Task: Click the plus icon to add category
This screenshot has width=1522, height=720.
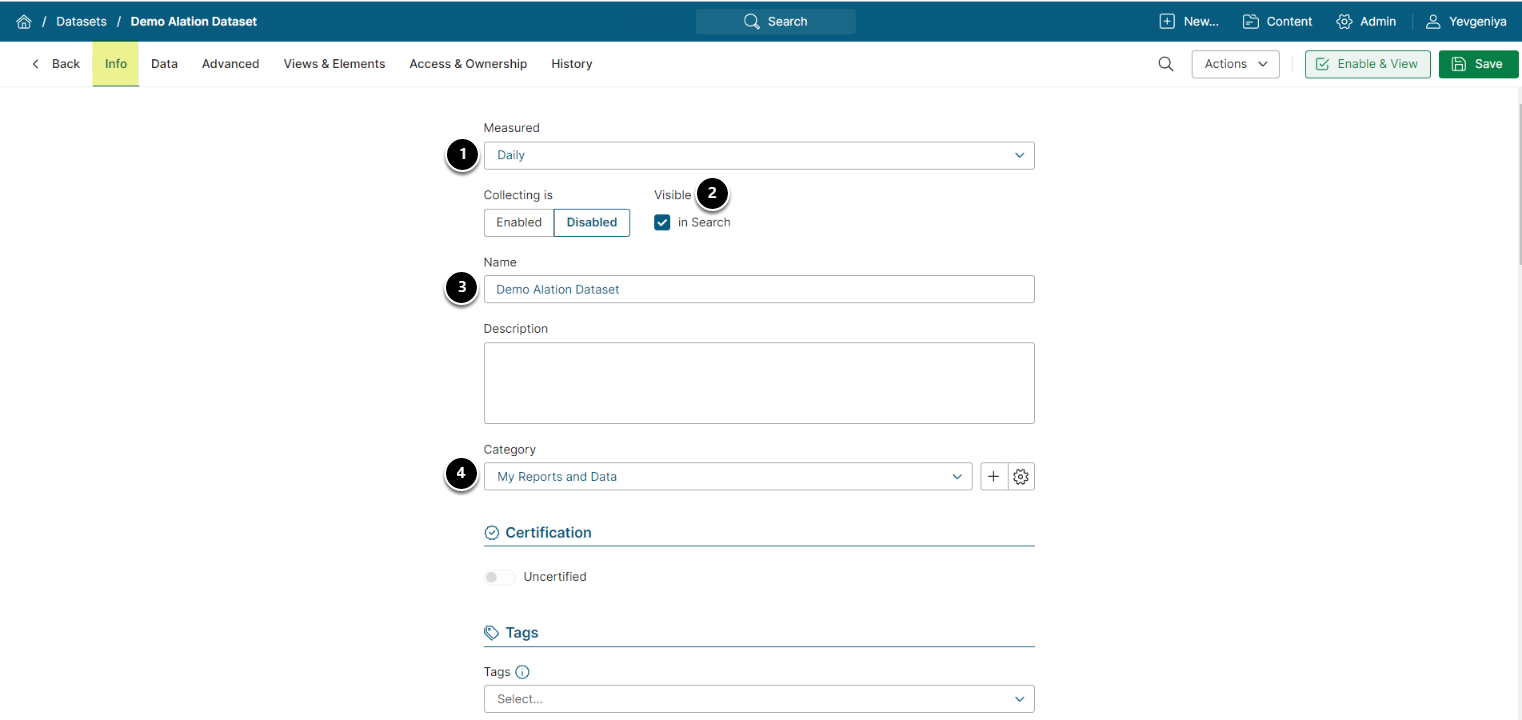Action: (x=993, y=477)
